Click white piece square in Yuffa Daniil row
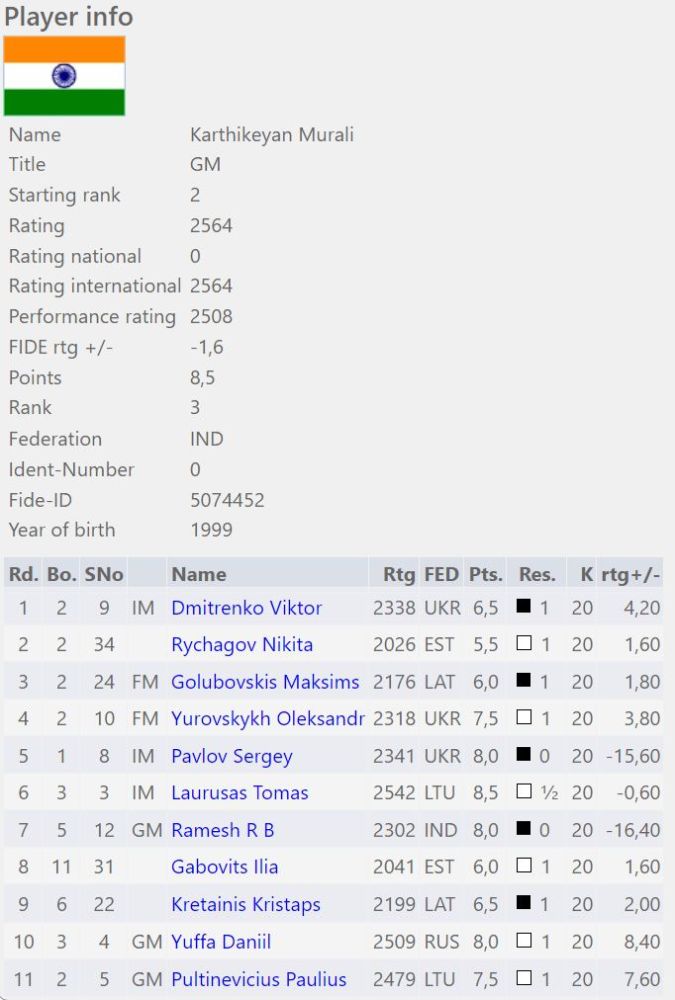This screenshot has height=1000, width=675. tap(524, 941)
